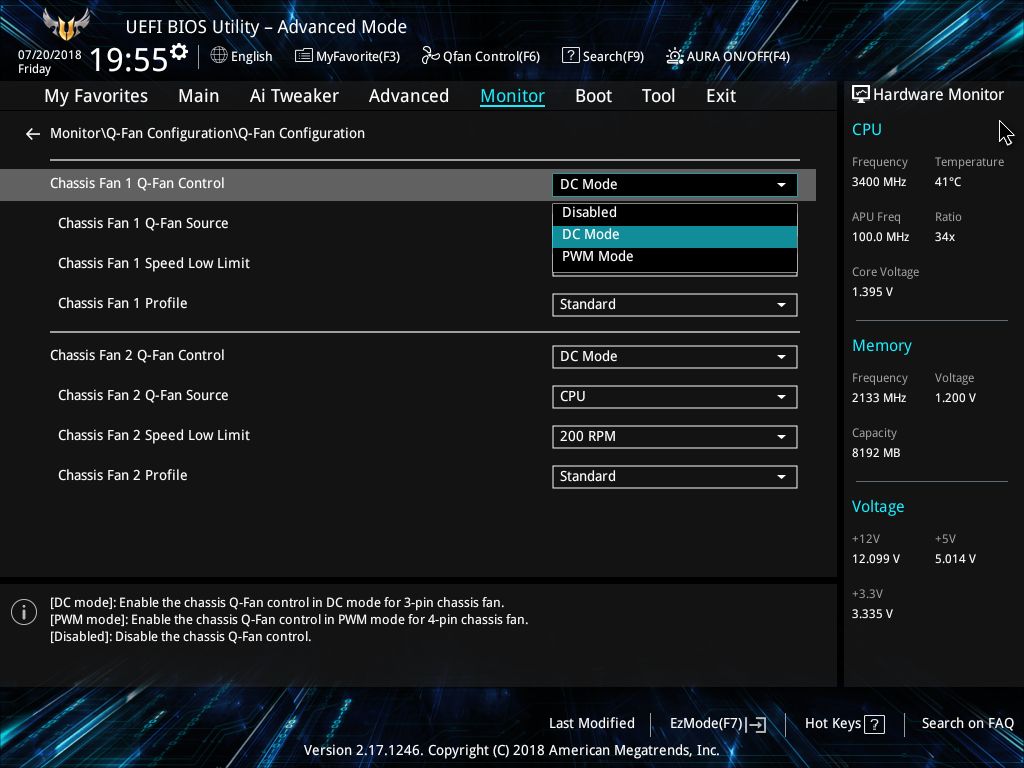Open the Ai Tweaker tab
Screen dimensions: 1024x768
(x=294, y=96)
